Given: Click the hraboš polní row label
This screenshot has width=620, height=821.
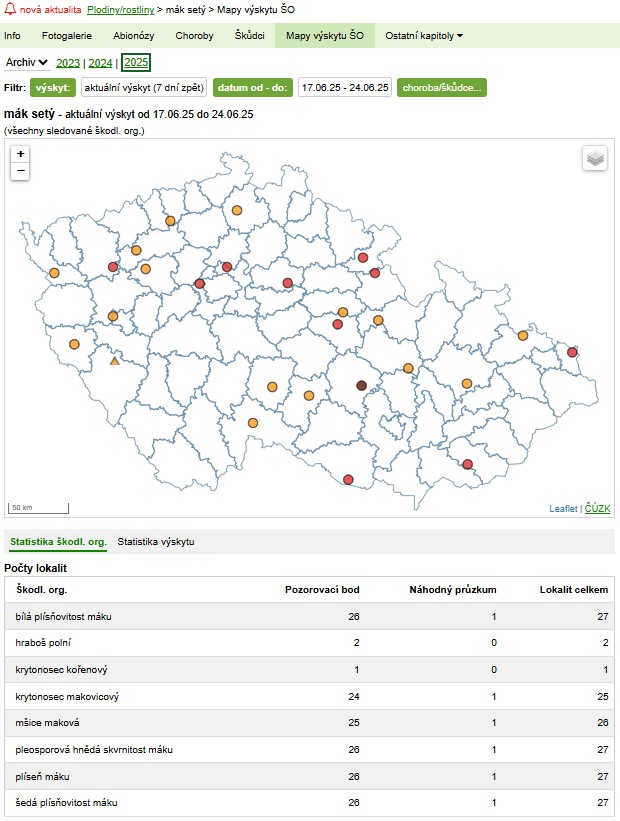Looking at the screenshot, I should [43, 642].
